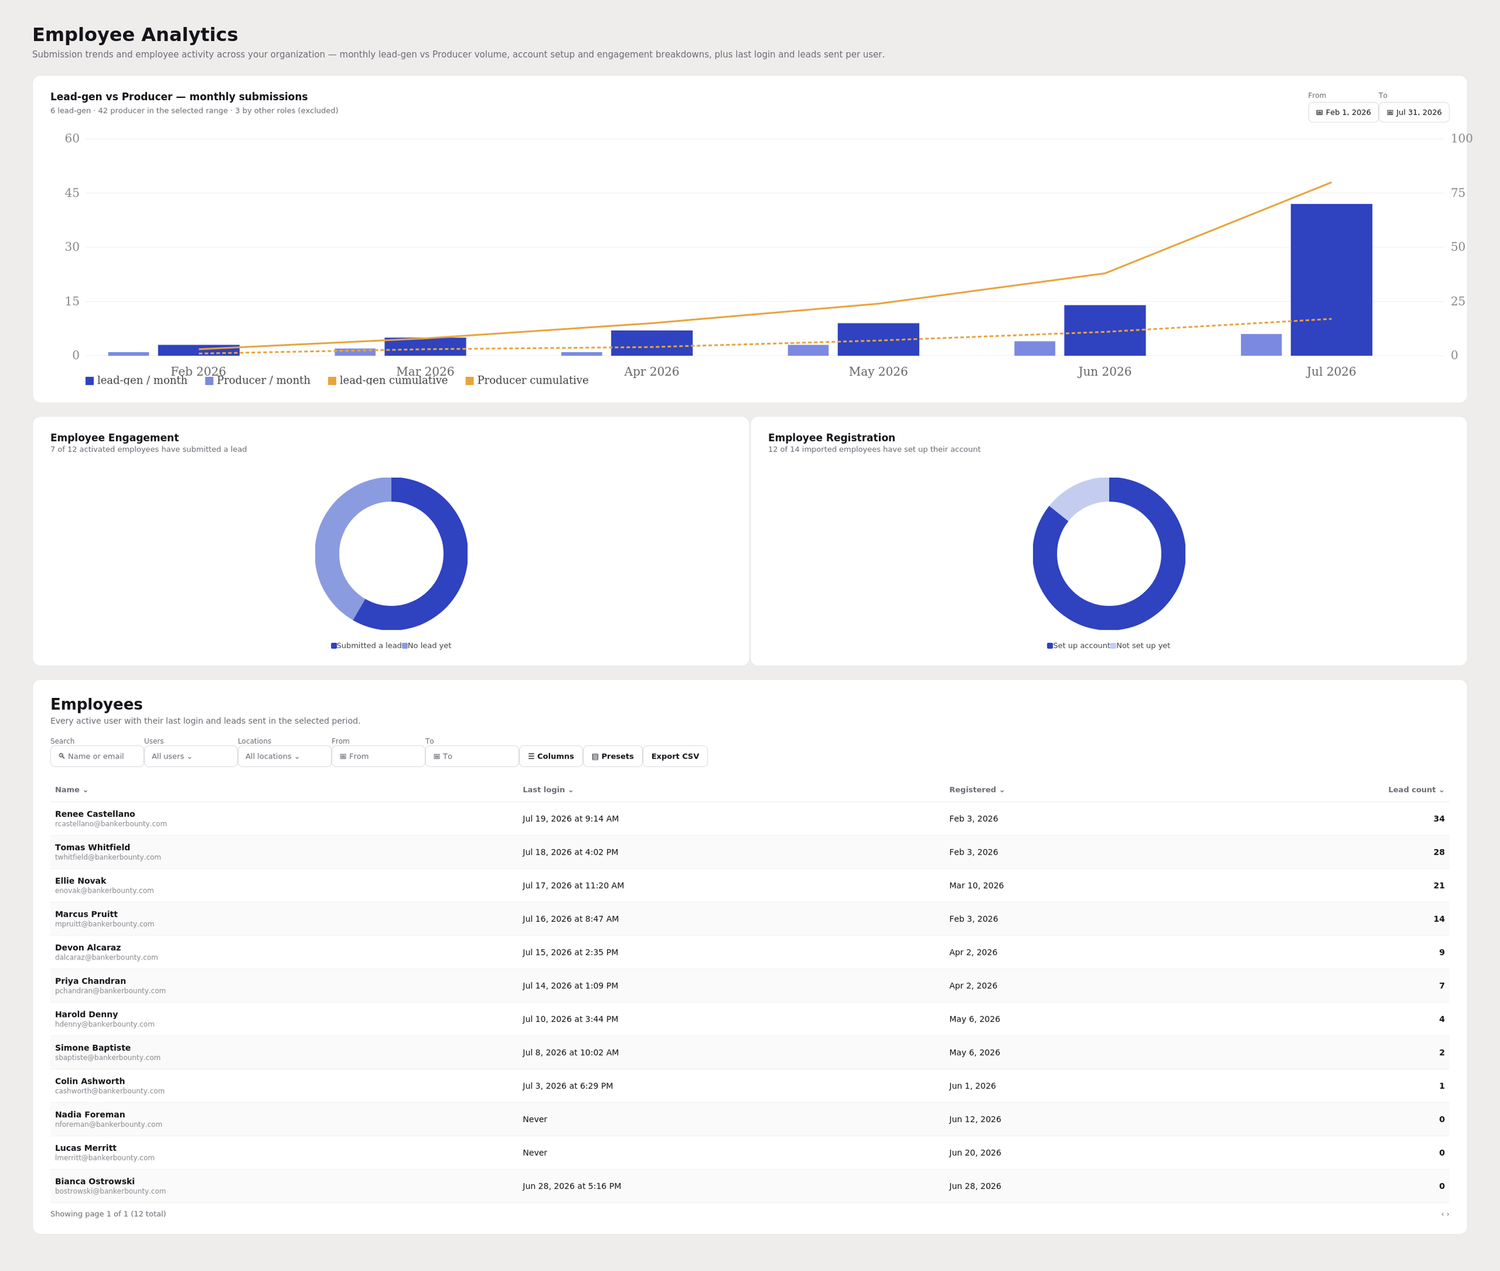Image resolution: width=1500 pixels, height=1271 pixels.
Task: Click lead count 21 for Ellie Novak
Action: coord(1439,886)
